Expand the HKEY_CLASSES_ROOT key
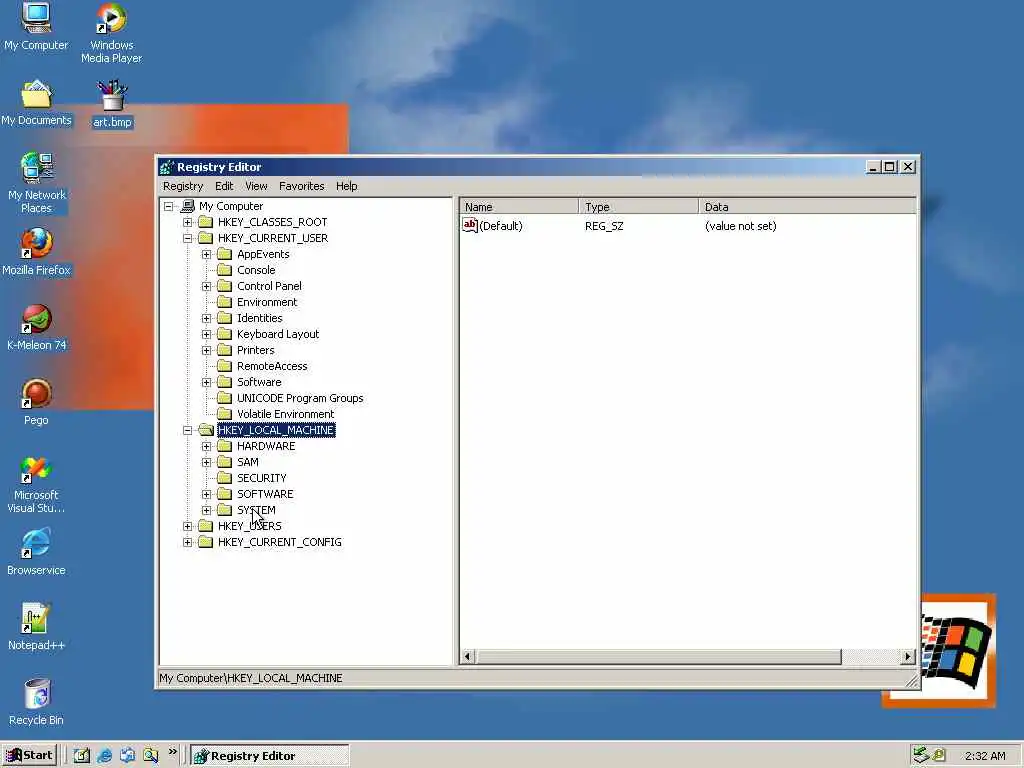Image resolution: width=1024 pixels, height=768 pixels. [x=187, y=222]
